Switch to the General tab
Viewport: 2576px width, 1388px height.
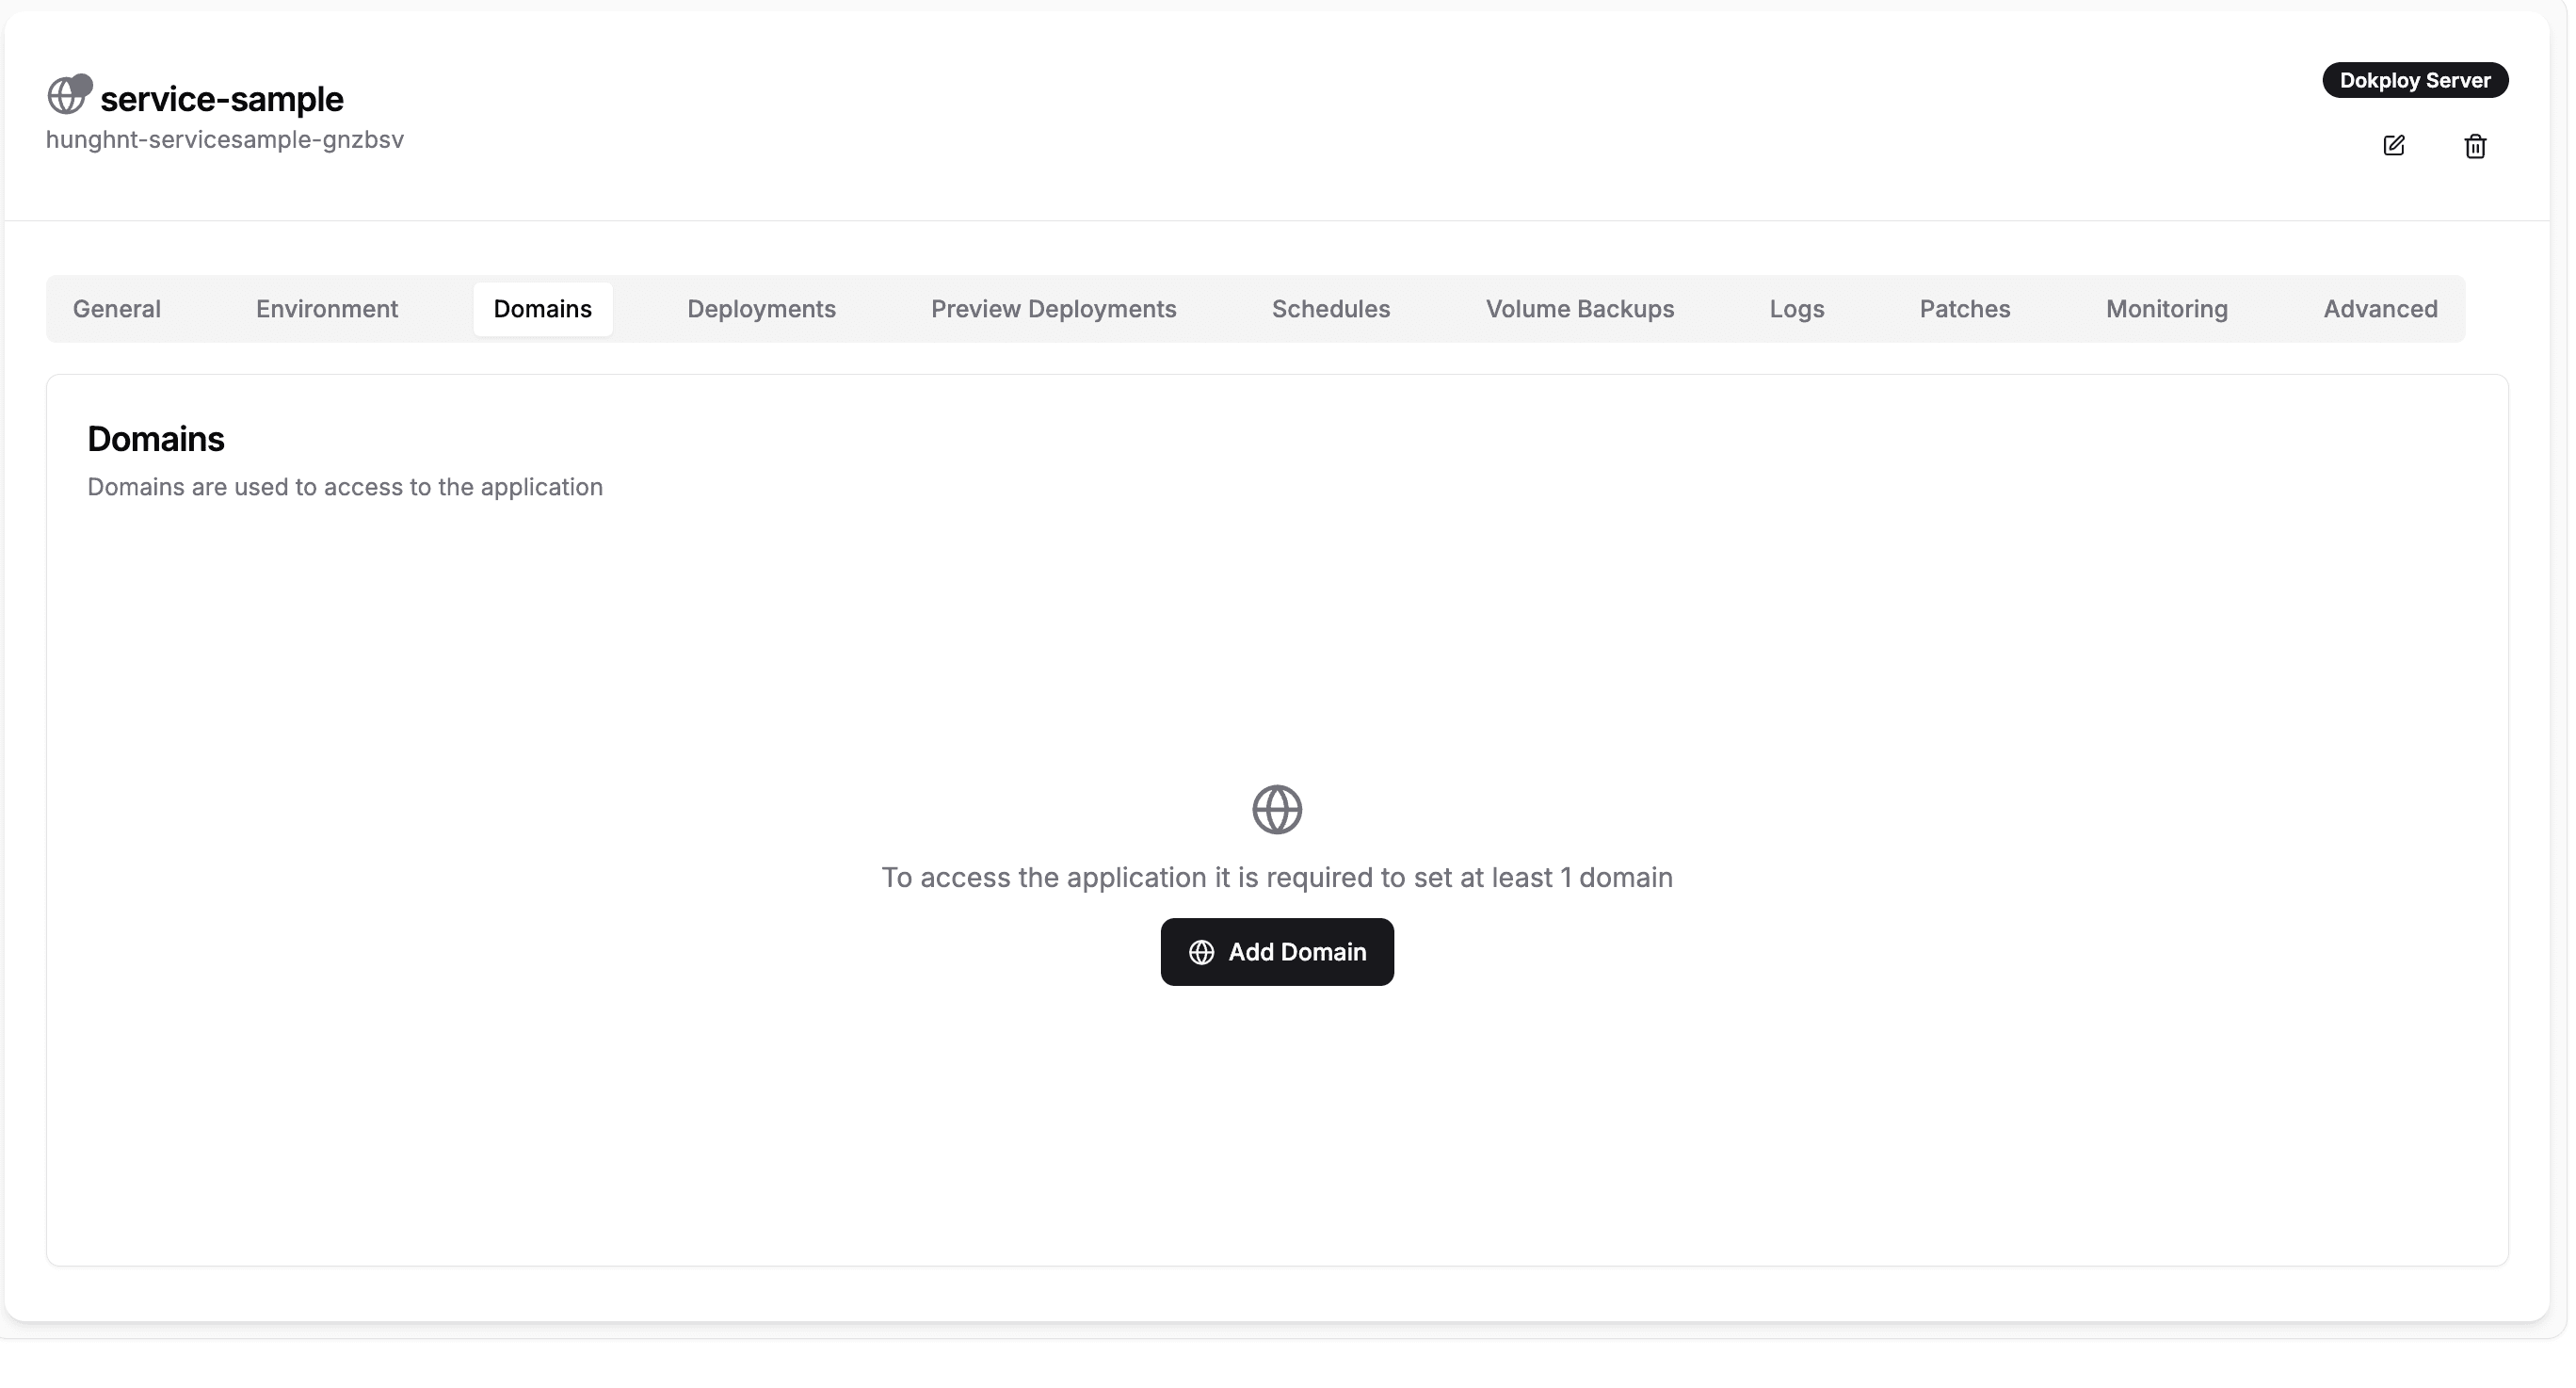[x=116, y=309]
